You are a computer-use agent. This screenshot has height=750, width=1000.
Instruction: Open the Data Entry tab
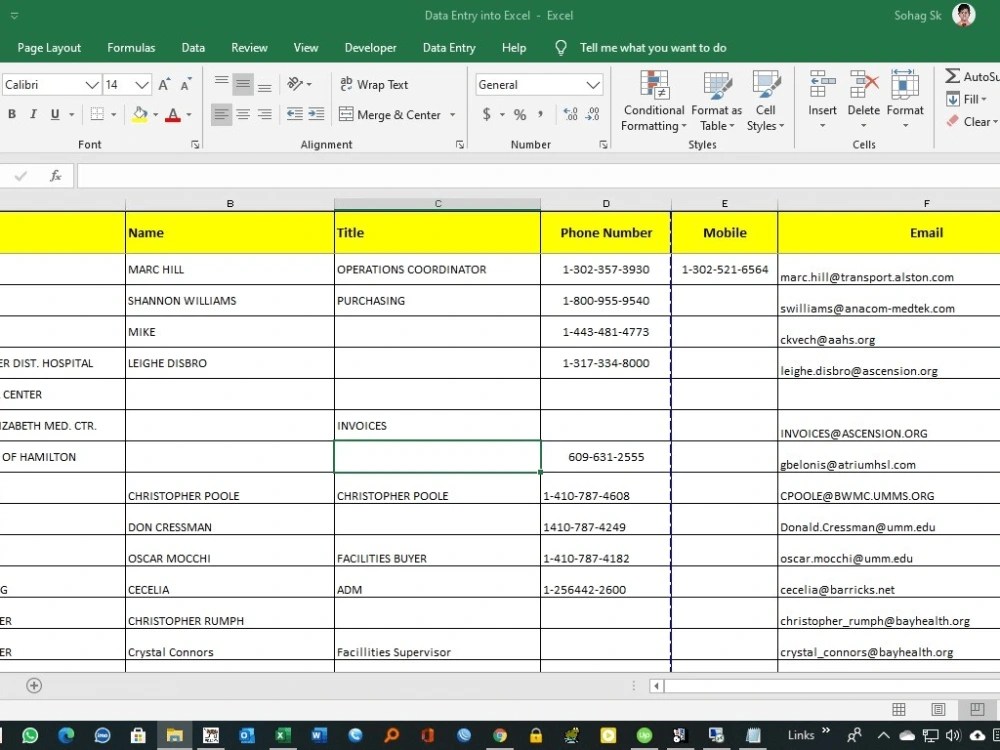coord(449,48)
